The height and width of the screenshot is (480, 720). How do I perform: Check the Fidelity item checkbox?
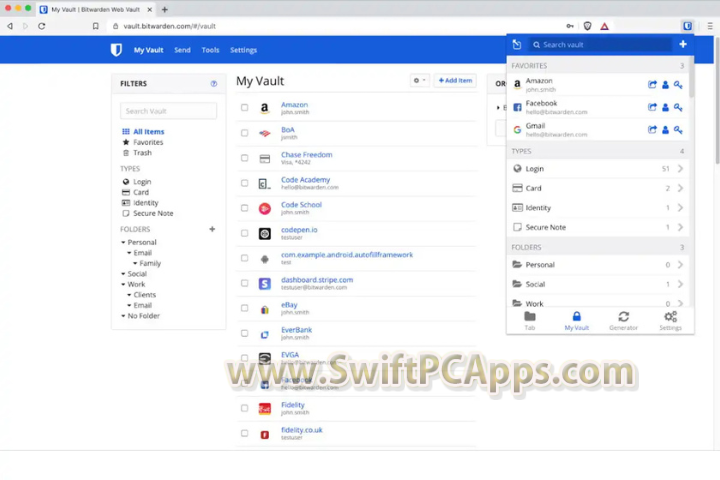(x=244, y=408)
